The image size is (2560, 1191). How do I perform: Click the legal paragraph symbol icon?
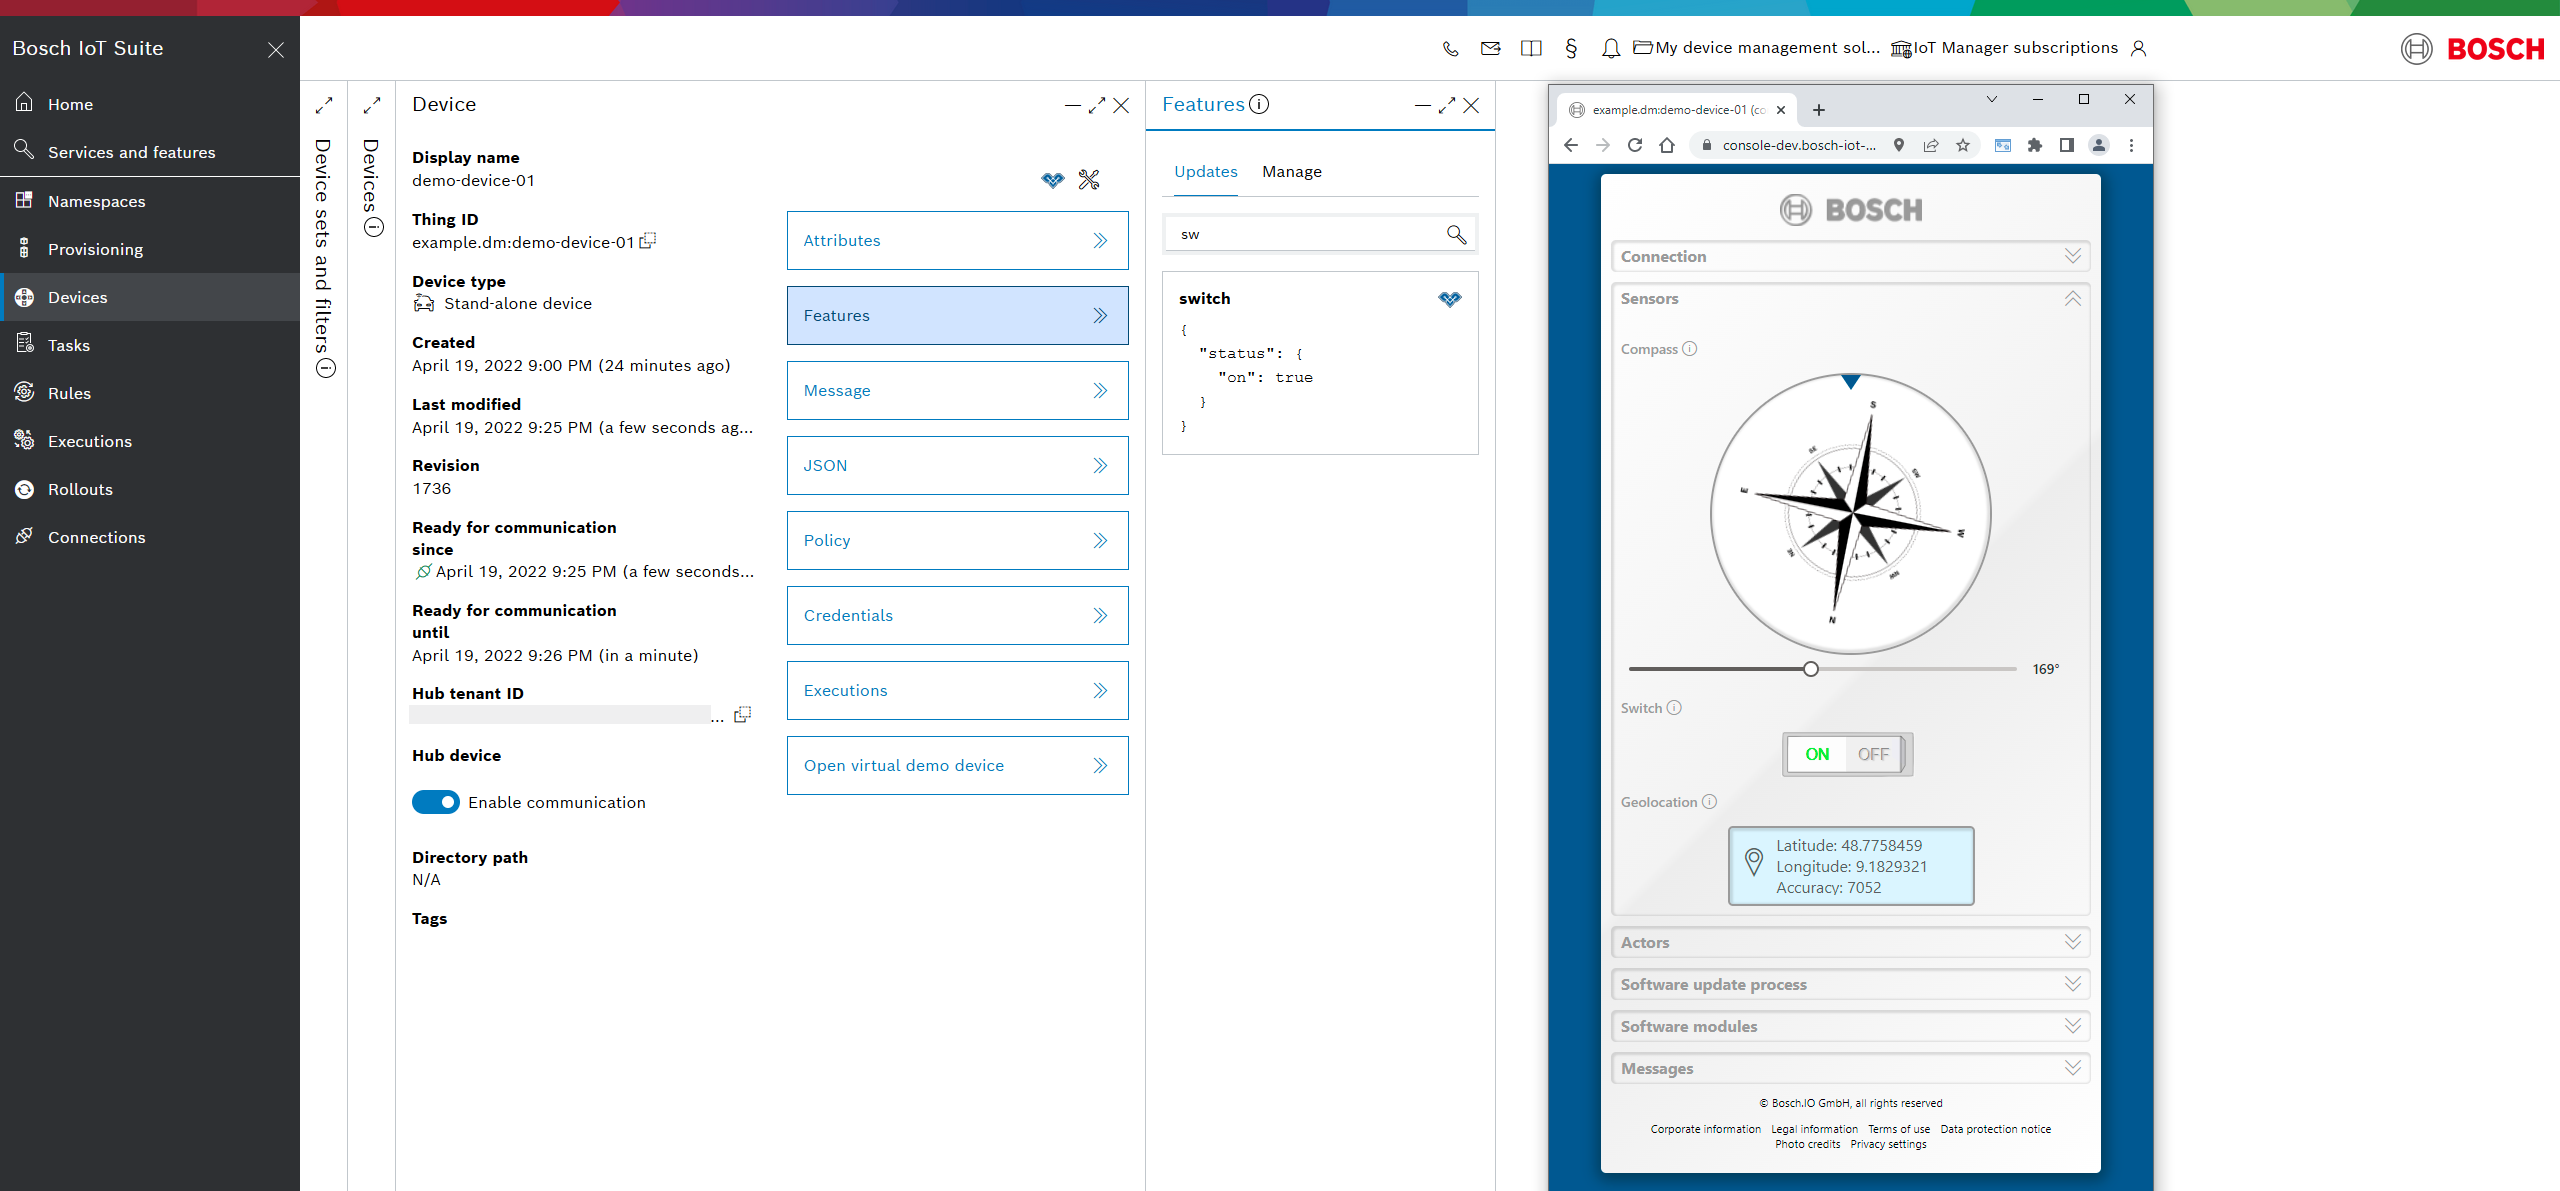(x=1571, y=48)
